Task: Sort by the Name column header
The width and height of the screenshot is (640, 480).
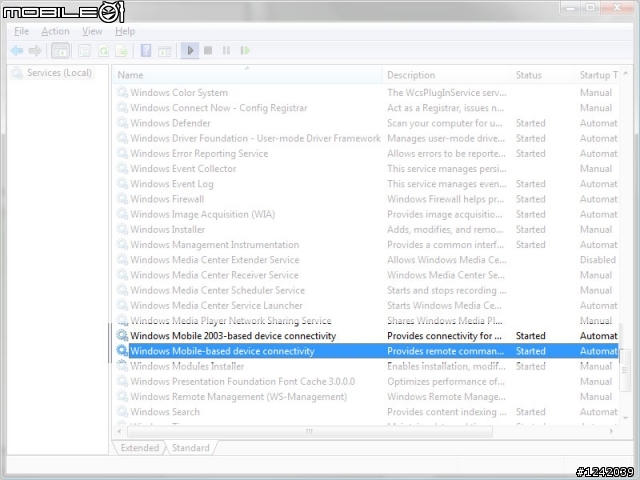Action: coord(247,75)
